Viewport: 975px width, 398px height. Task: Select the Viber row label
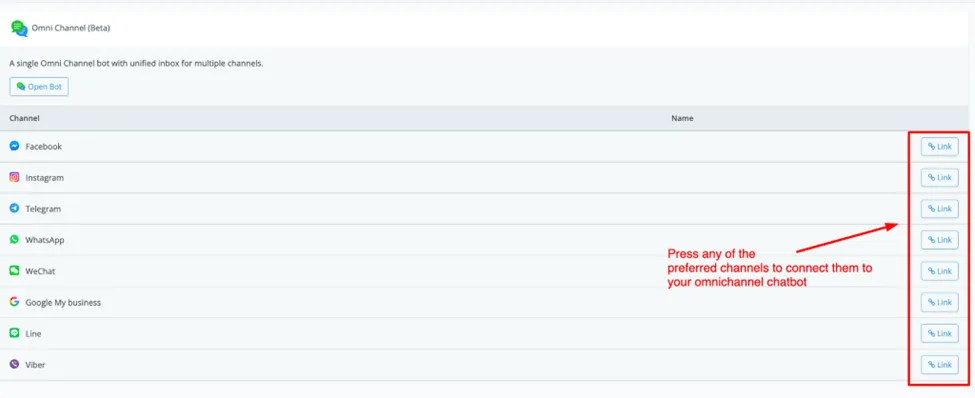click(x=35, y=365)
